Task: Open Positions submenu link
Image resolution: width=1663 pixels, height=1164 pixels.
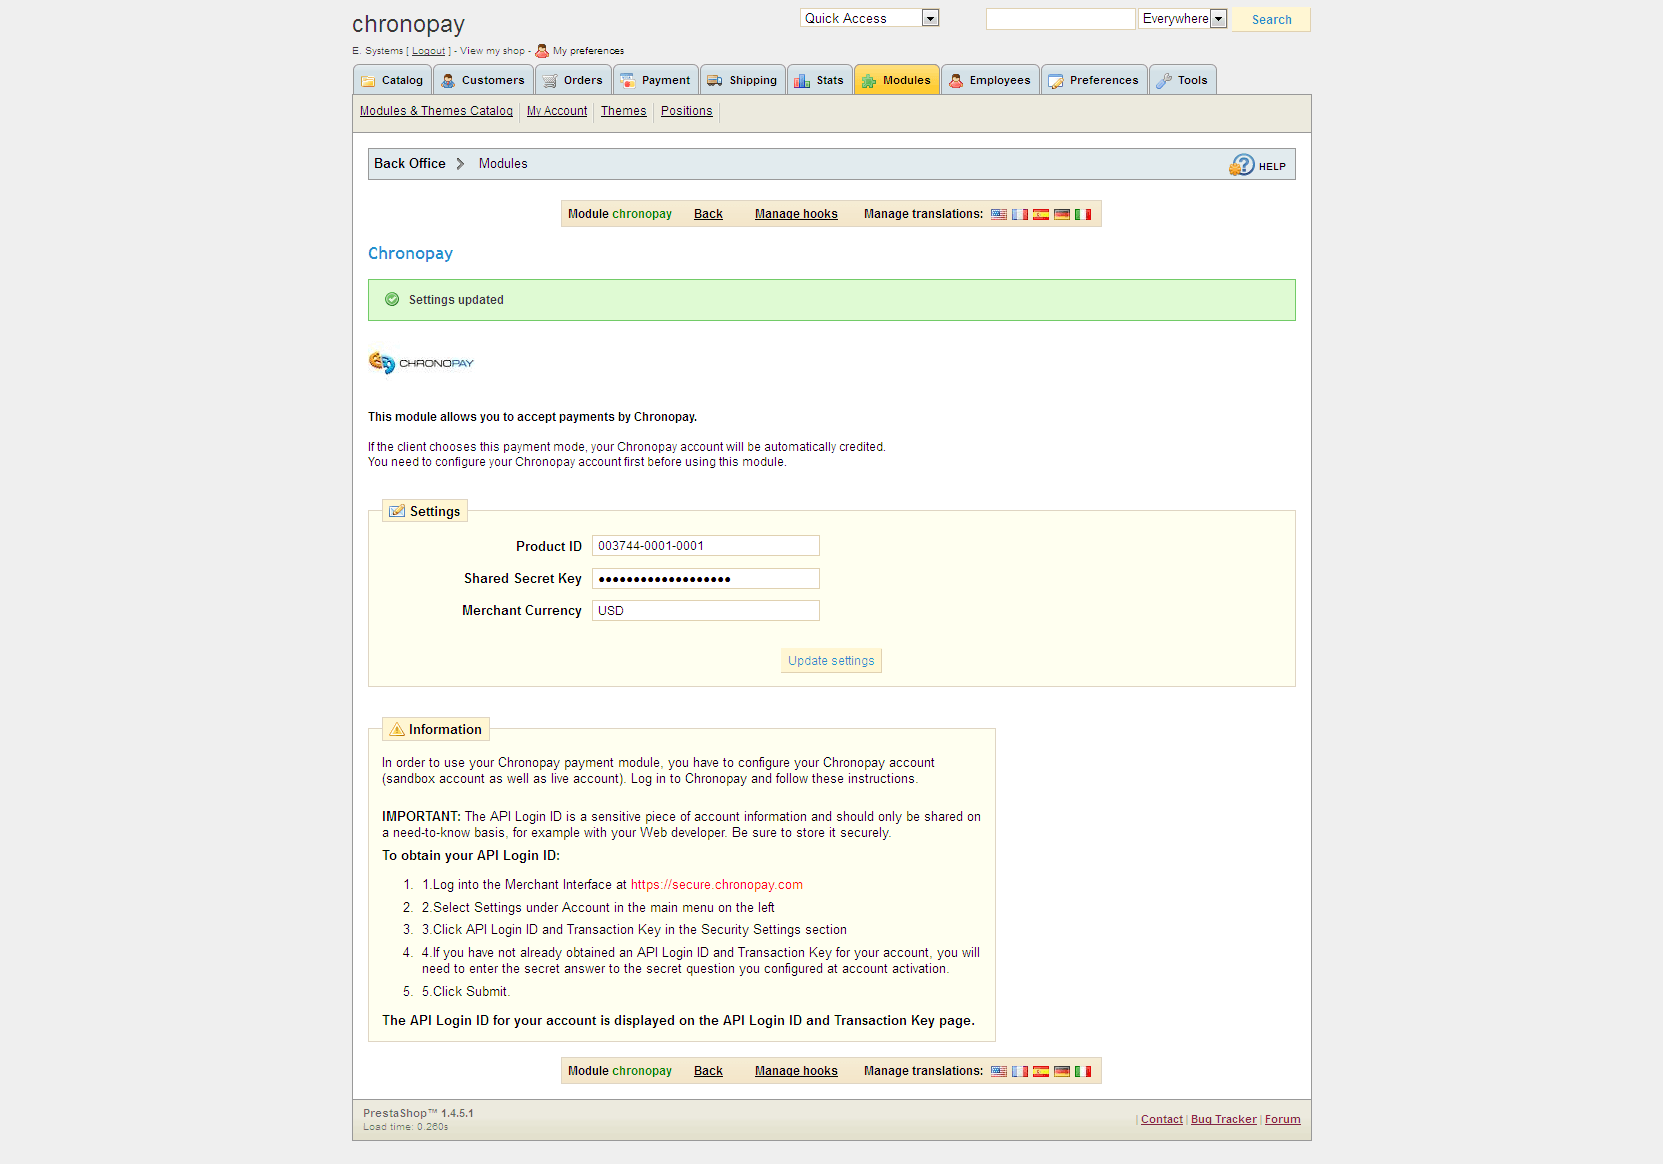Action: (686, 111)
